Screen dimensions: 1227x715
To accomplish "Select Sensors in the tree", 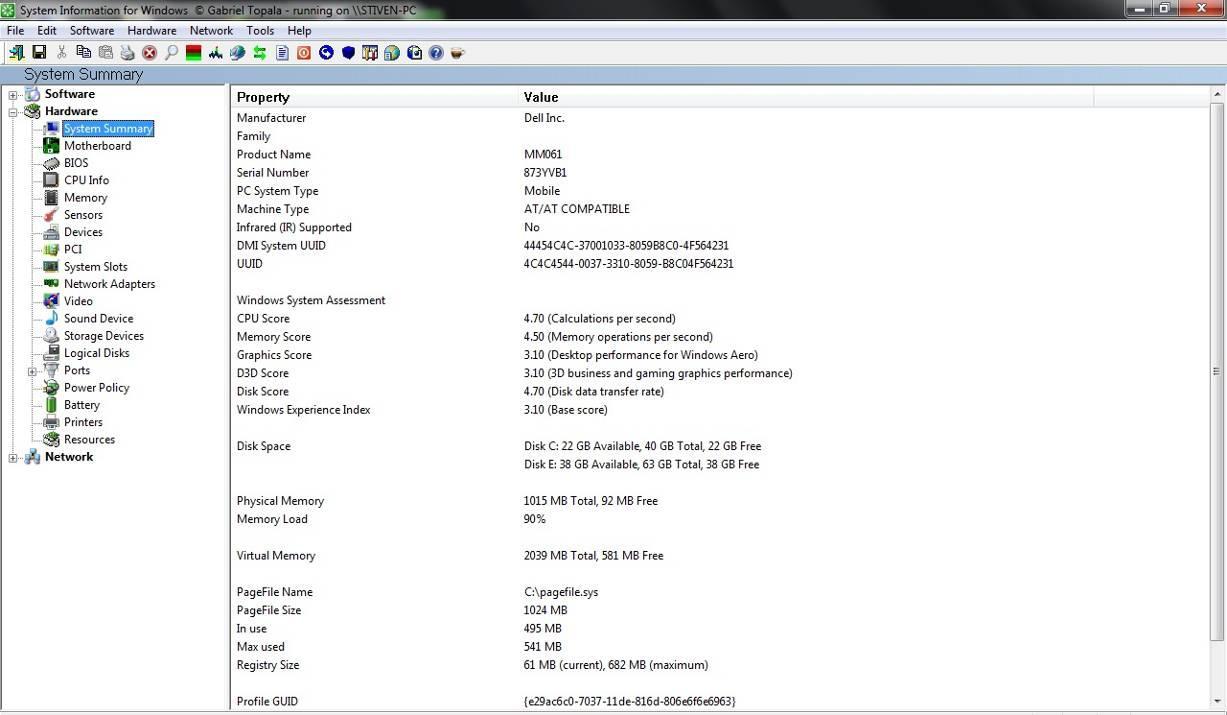I will coord(83,215).
